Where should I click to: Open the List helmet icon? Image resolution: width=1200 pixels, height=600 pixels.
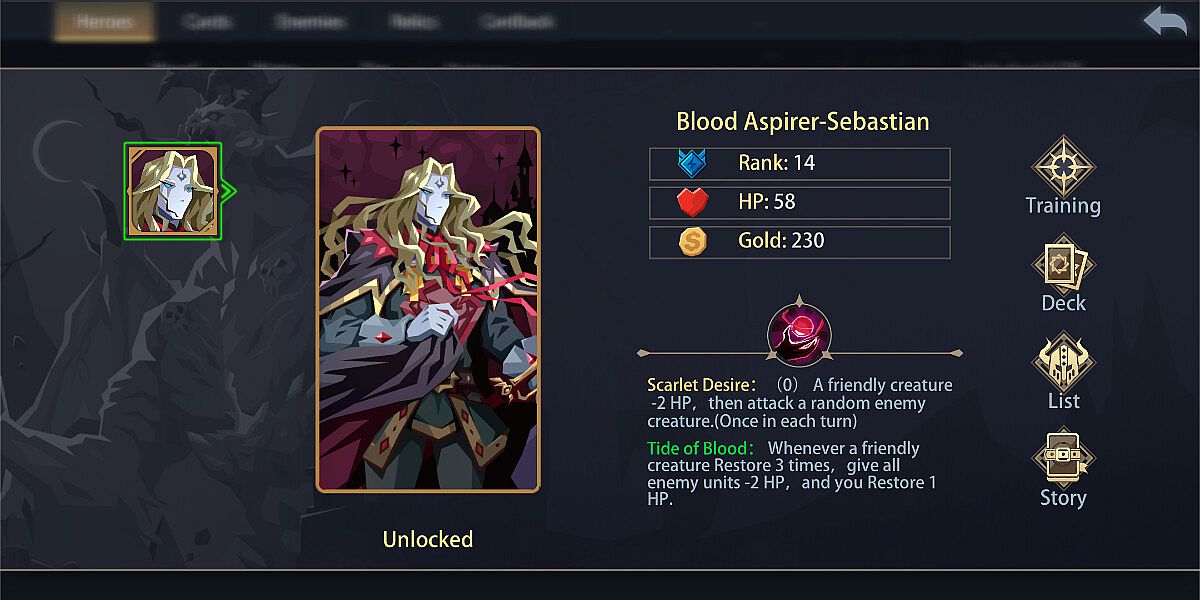point(1063,361)
